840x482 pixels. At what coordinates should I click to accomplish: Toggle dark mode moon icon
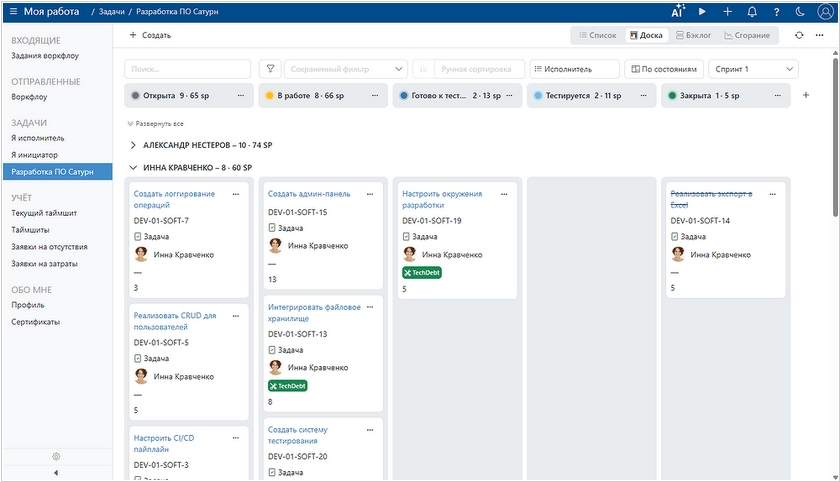(x=800, y=11)
